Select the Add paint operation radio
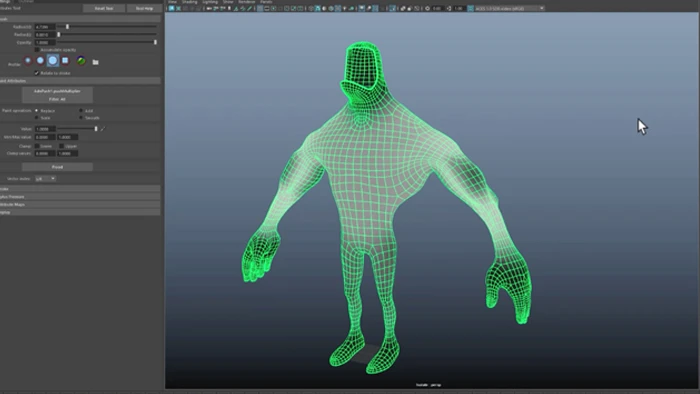The height and width of the screenshot is (394, 700). (81, 110)
